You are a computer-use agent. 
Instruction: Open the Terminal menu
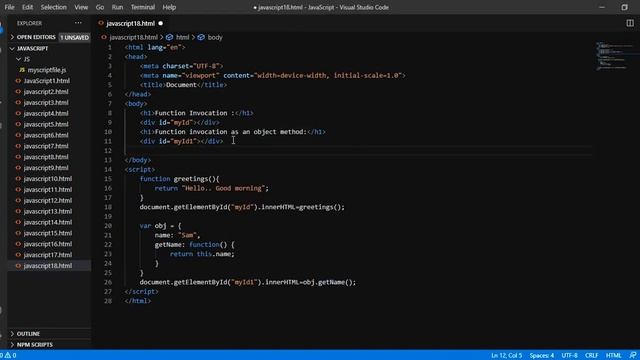coord(142,7)
